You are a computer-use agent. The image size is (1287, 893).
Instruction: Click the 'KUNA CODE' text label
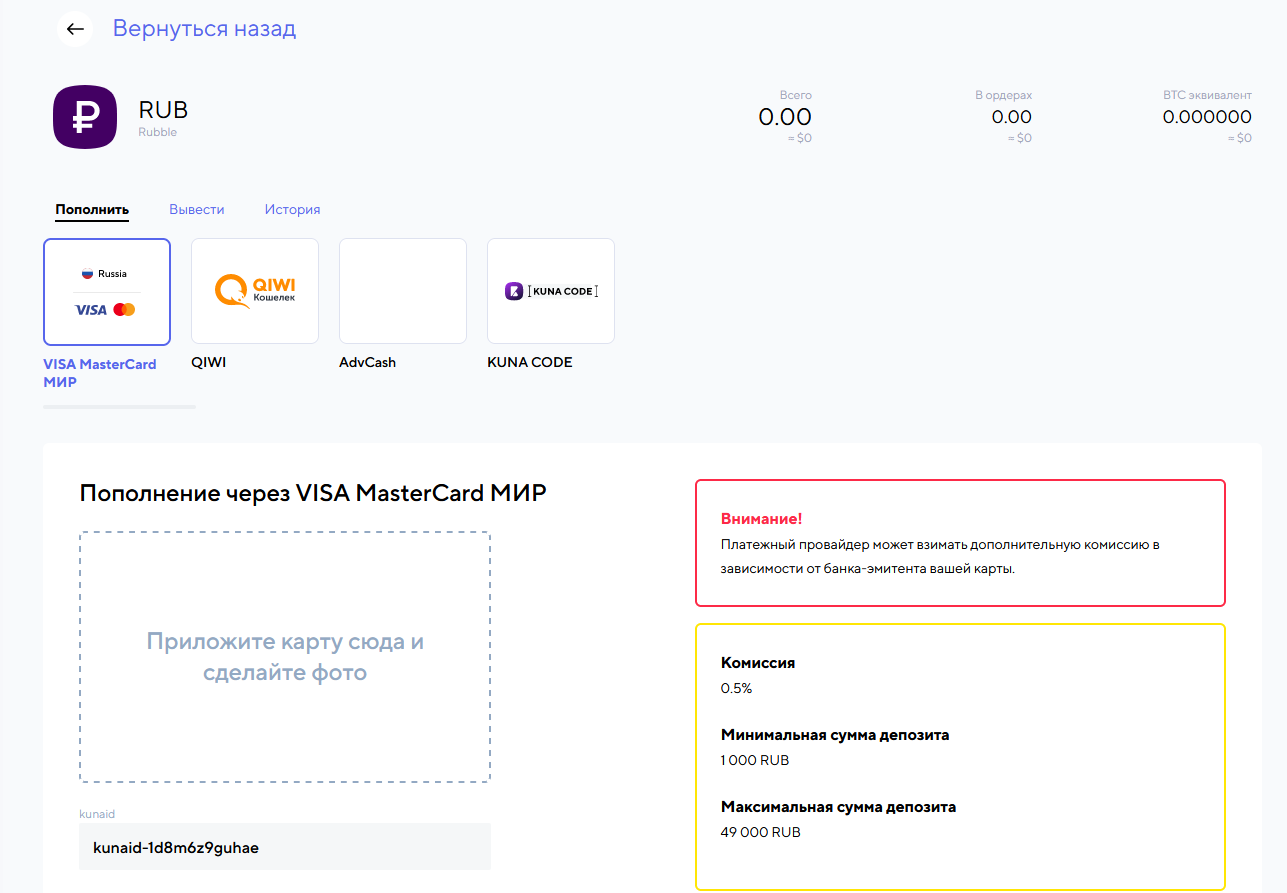tap(529, 363)
